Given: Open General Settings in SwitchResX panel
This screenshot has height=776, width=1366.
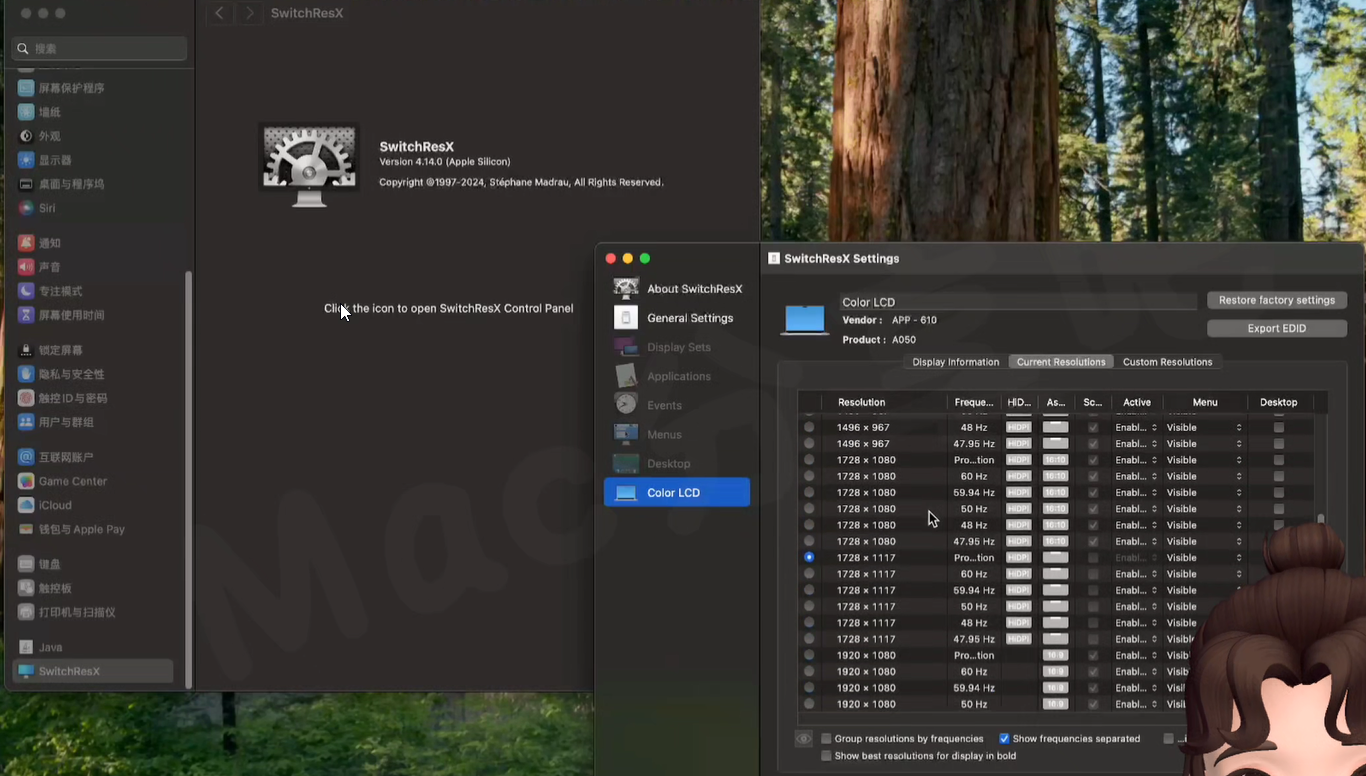Looking at the screenshot, I should coord(690,317).
